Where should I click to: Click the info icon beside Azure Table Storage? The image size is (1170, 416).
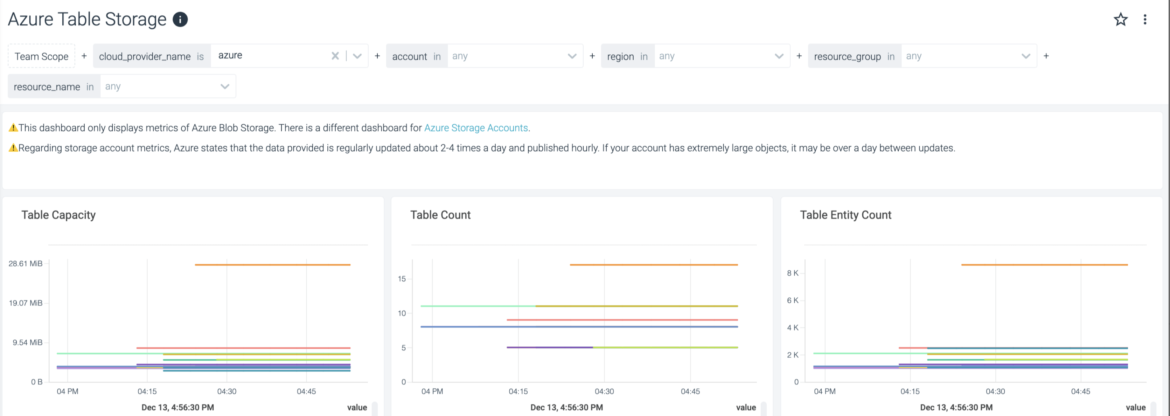[180, 19]
